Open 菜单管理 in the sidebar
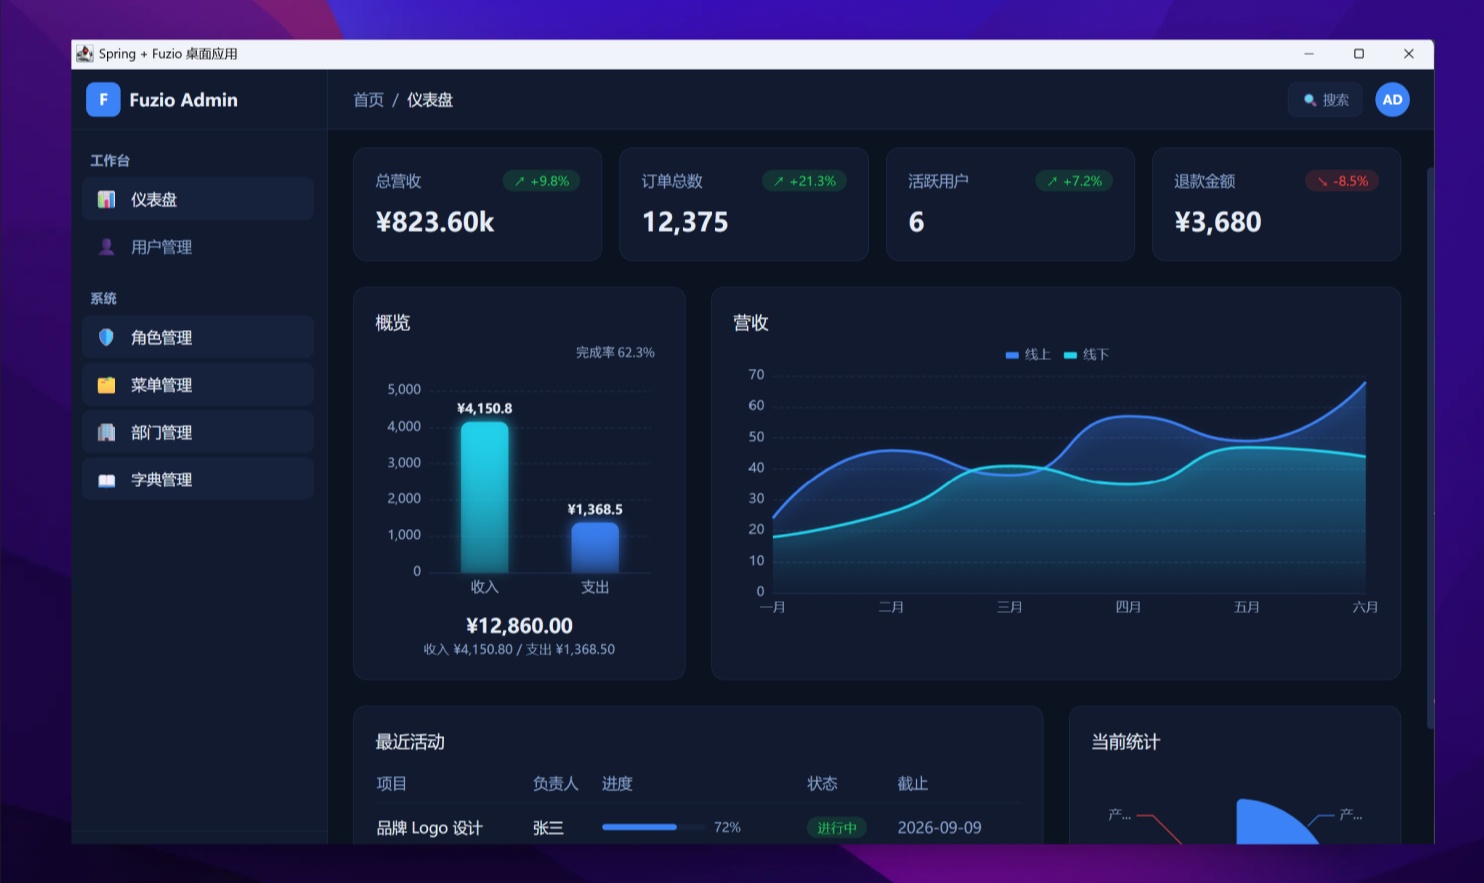 [198, 385]
